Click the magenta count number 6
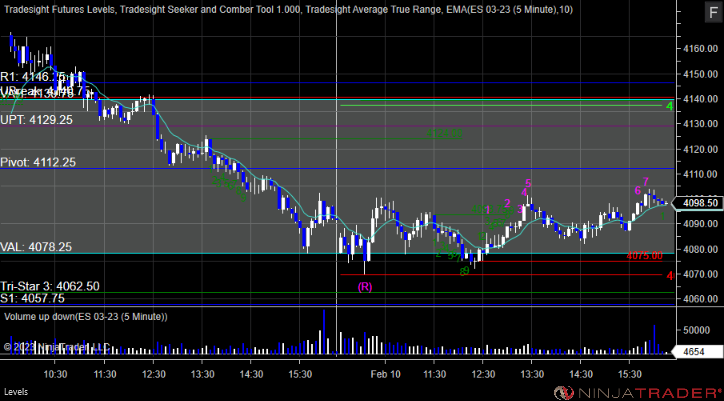This screenshot has width=724, height=401. tap(638, 191)
